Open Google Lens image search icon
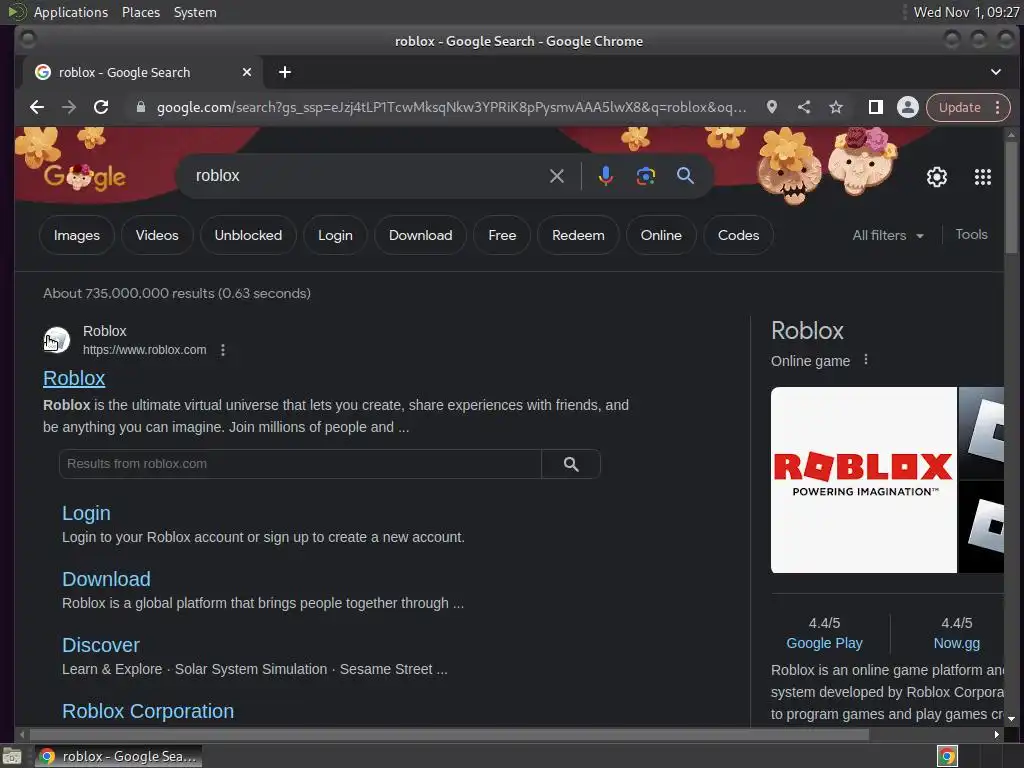The height and width of the screenshot is (768, 1024). 645,176
